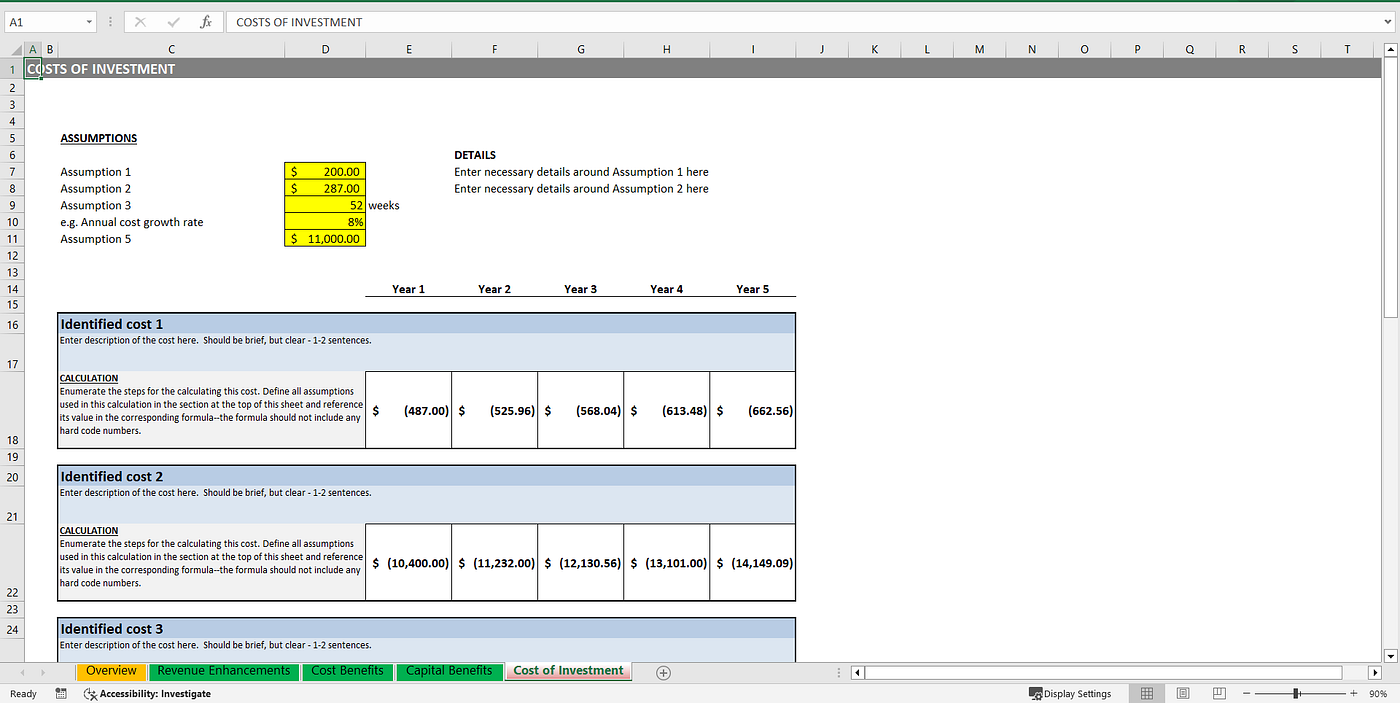Select the yellow Assumption 2 value cell
Viewport: 1400px width, 703px height.
tap(324, 188)
